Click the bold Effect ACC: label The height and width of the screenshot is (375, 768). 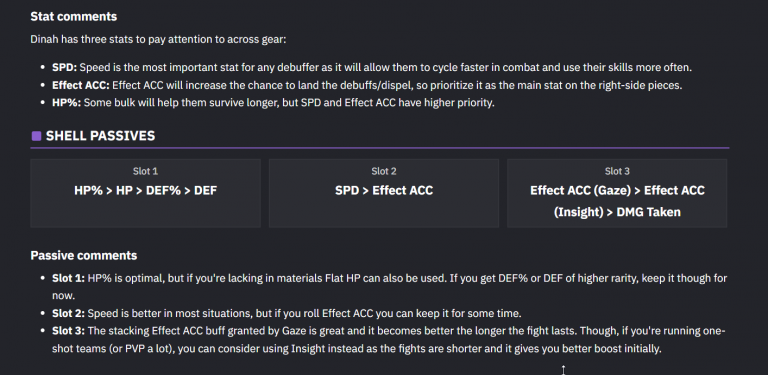[x=81, y=85]
